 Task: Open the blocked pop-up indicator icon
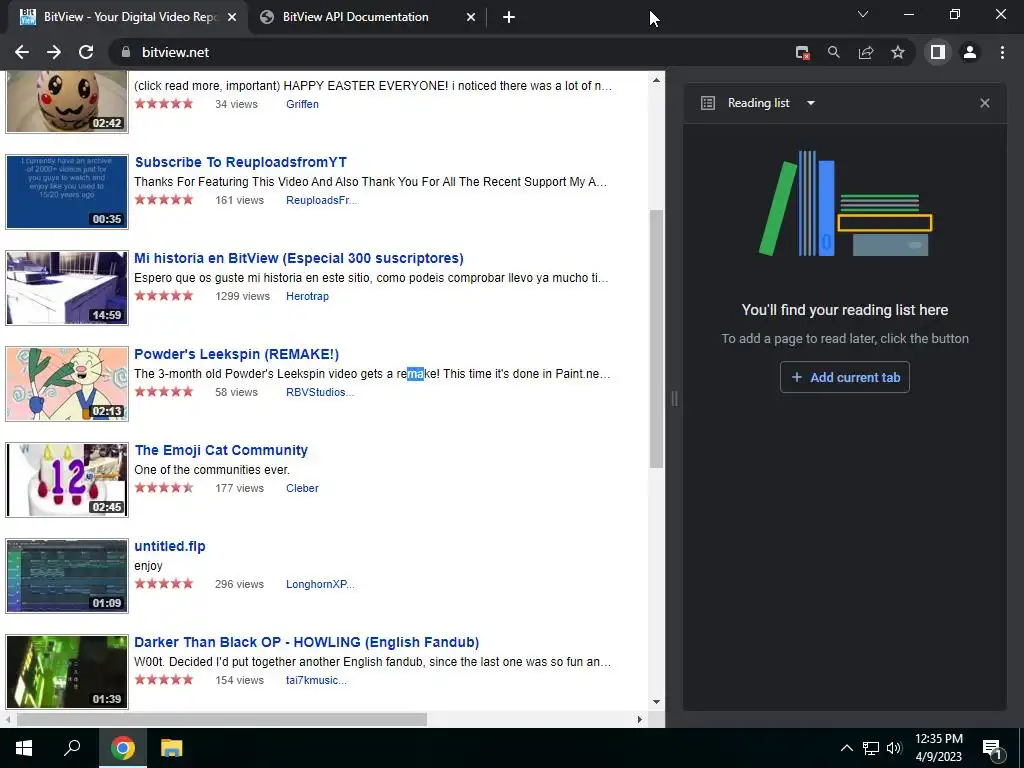point(803,52)
